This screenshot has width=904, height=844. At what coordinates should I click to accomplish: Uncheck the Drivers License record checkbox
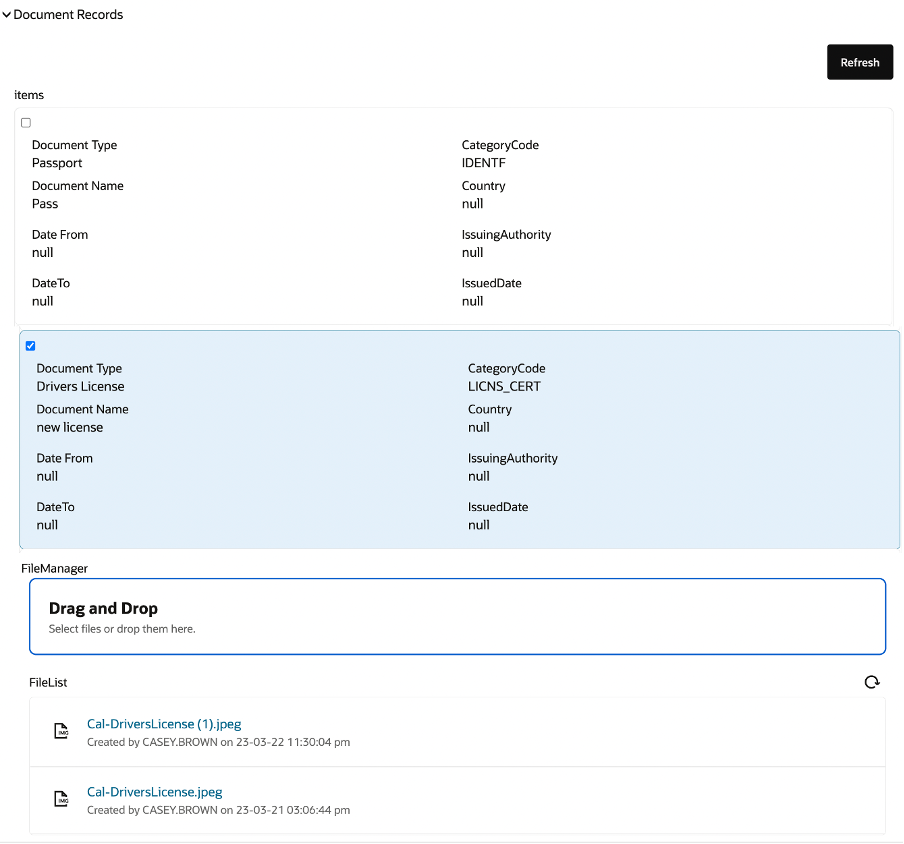(x=30, y=345)
